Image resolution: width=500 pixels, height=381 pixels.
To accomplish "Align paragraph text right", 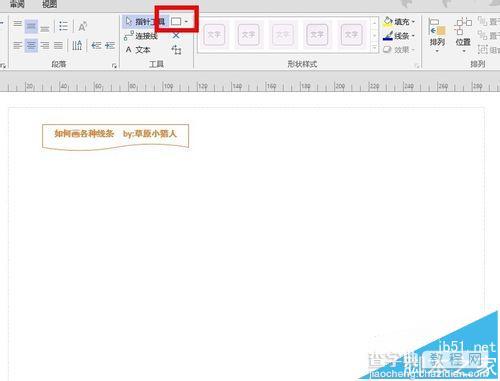I will [x=45, y=45].
